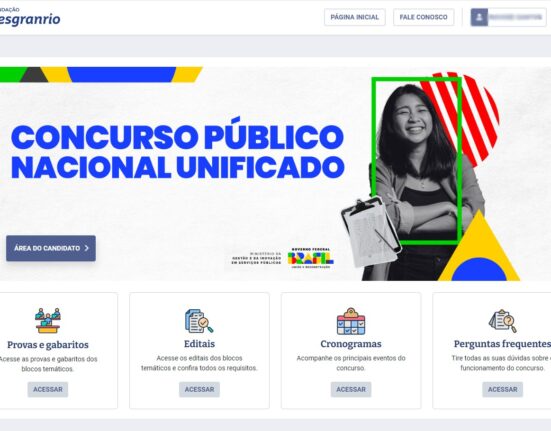The width and height of the screenshot is (551, 431).
Task: Click Acessar under Editais
Action: pyautogui.click(x=199, y=389)
